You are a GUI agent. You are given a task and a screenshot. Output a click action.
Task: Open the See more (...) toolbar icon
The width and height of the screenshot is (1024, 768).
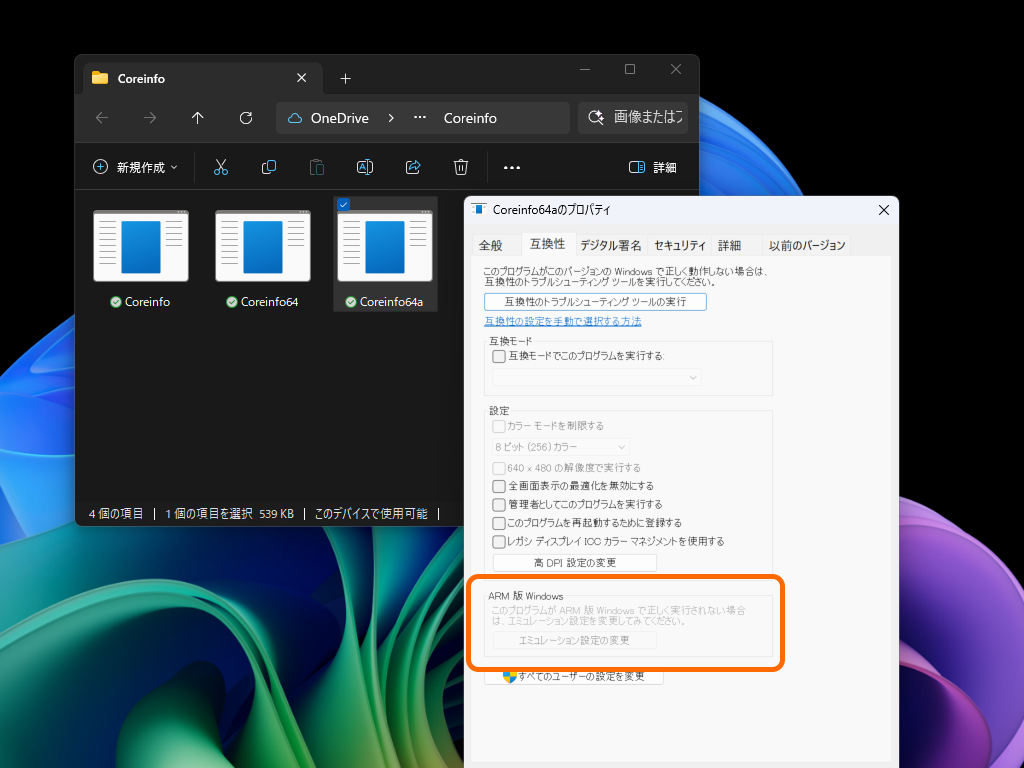click(512, 167)
